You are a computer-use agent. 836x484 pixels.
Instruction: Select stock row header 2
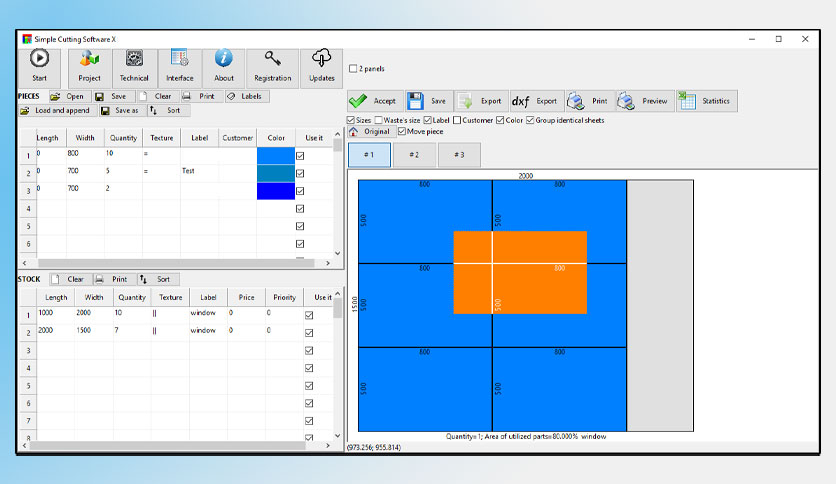tap(28, 333)
